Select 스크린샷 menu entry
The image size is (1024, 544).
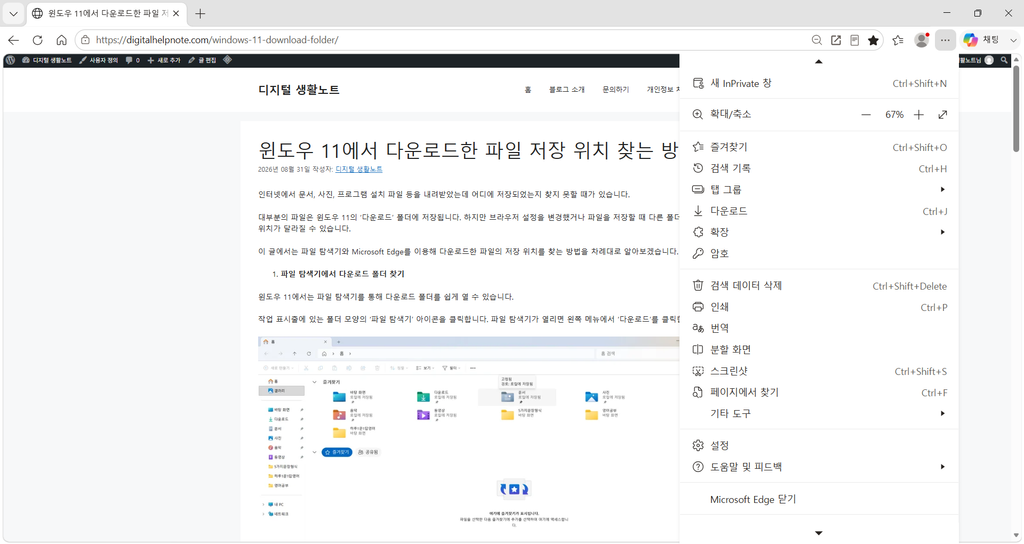coord(819,371)
